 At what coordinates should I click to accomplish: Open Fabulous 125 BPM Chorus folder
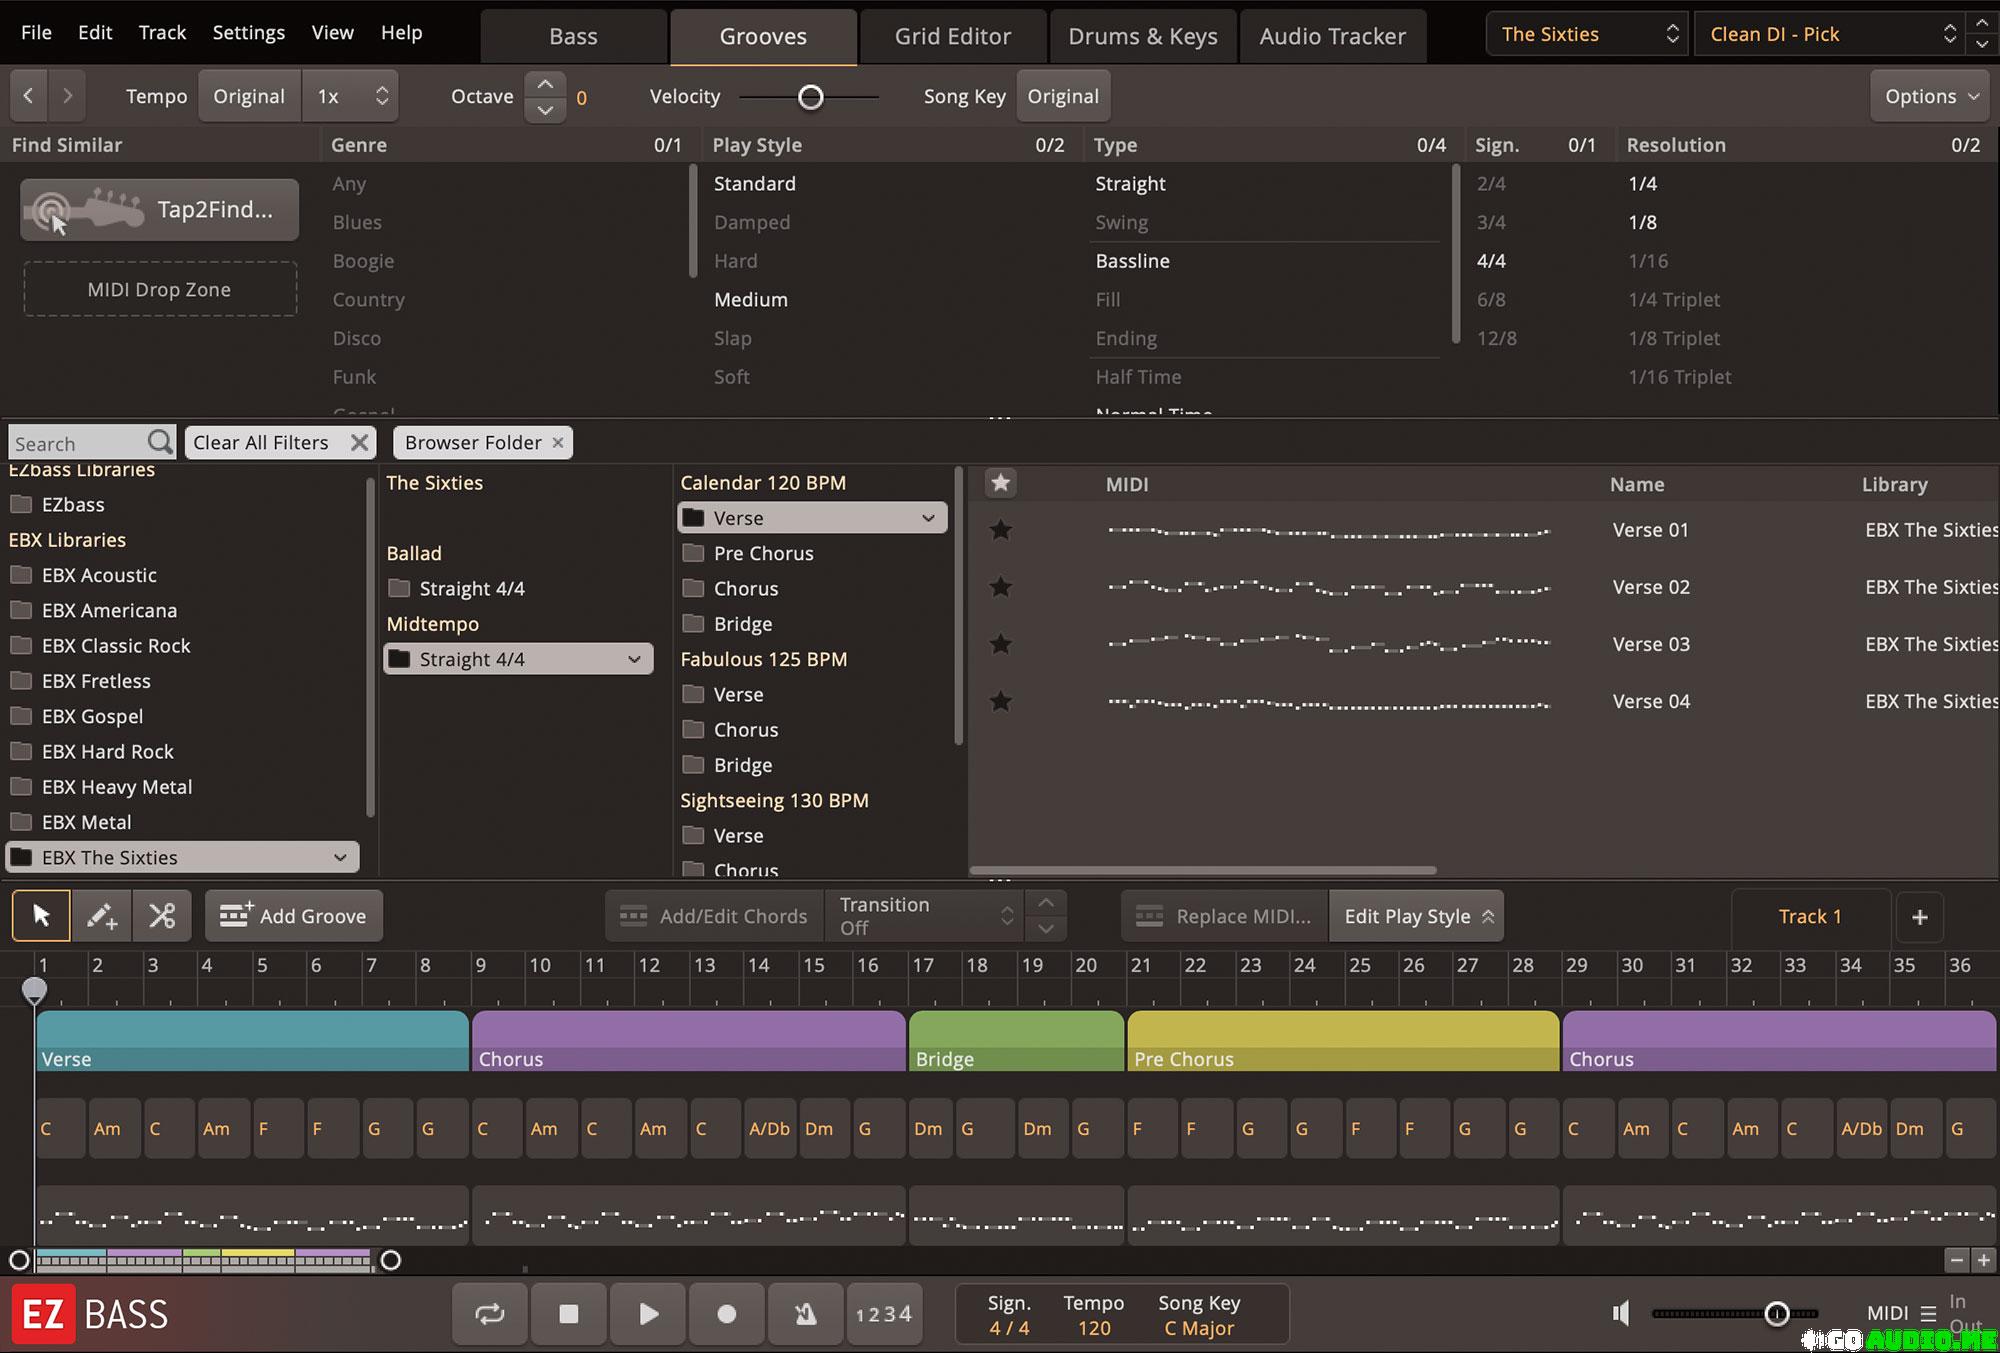tap(746, 729)
